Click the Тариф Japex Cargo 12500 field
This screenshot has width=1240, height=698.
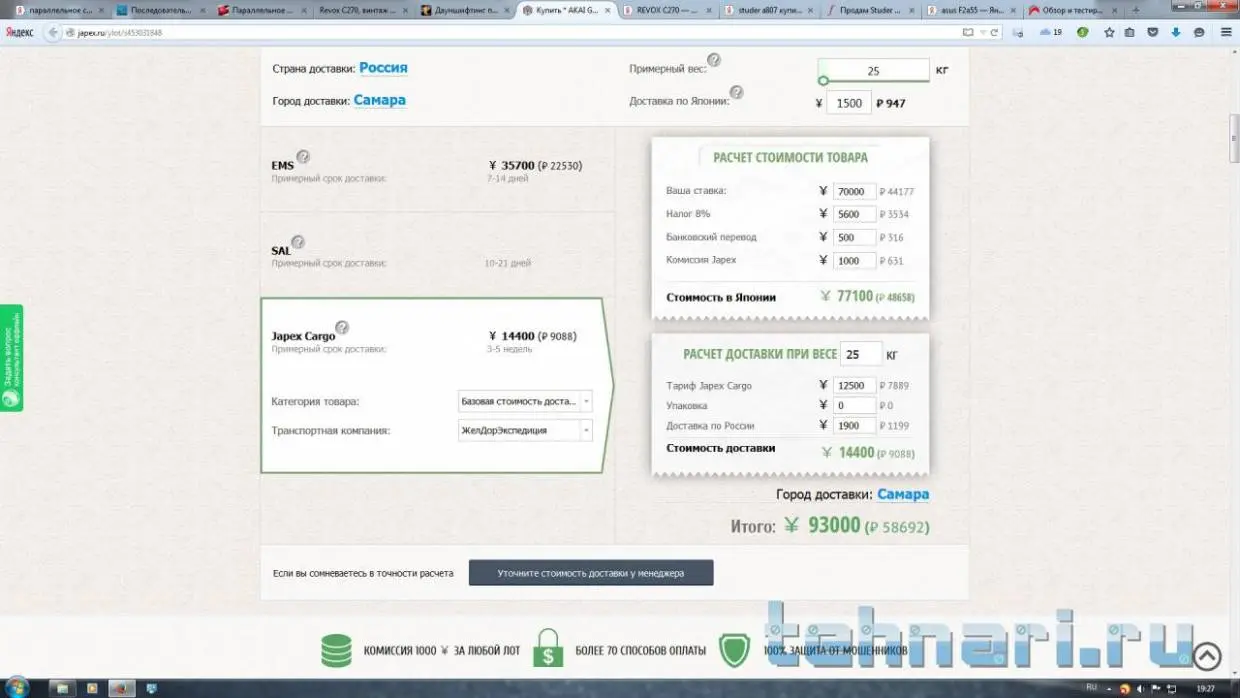click(x=854, y=385)
